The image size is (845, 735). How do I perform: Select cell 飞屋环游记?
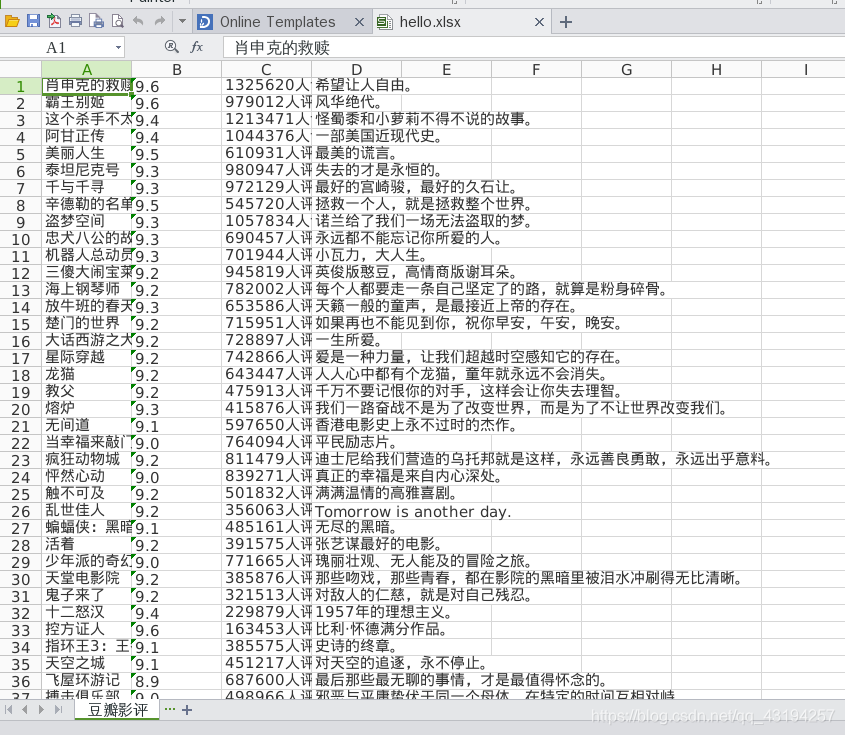[x=87, y=681]
